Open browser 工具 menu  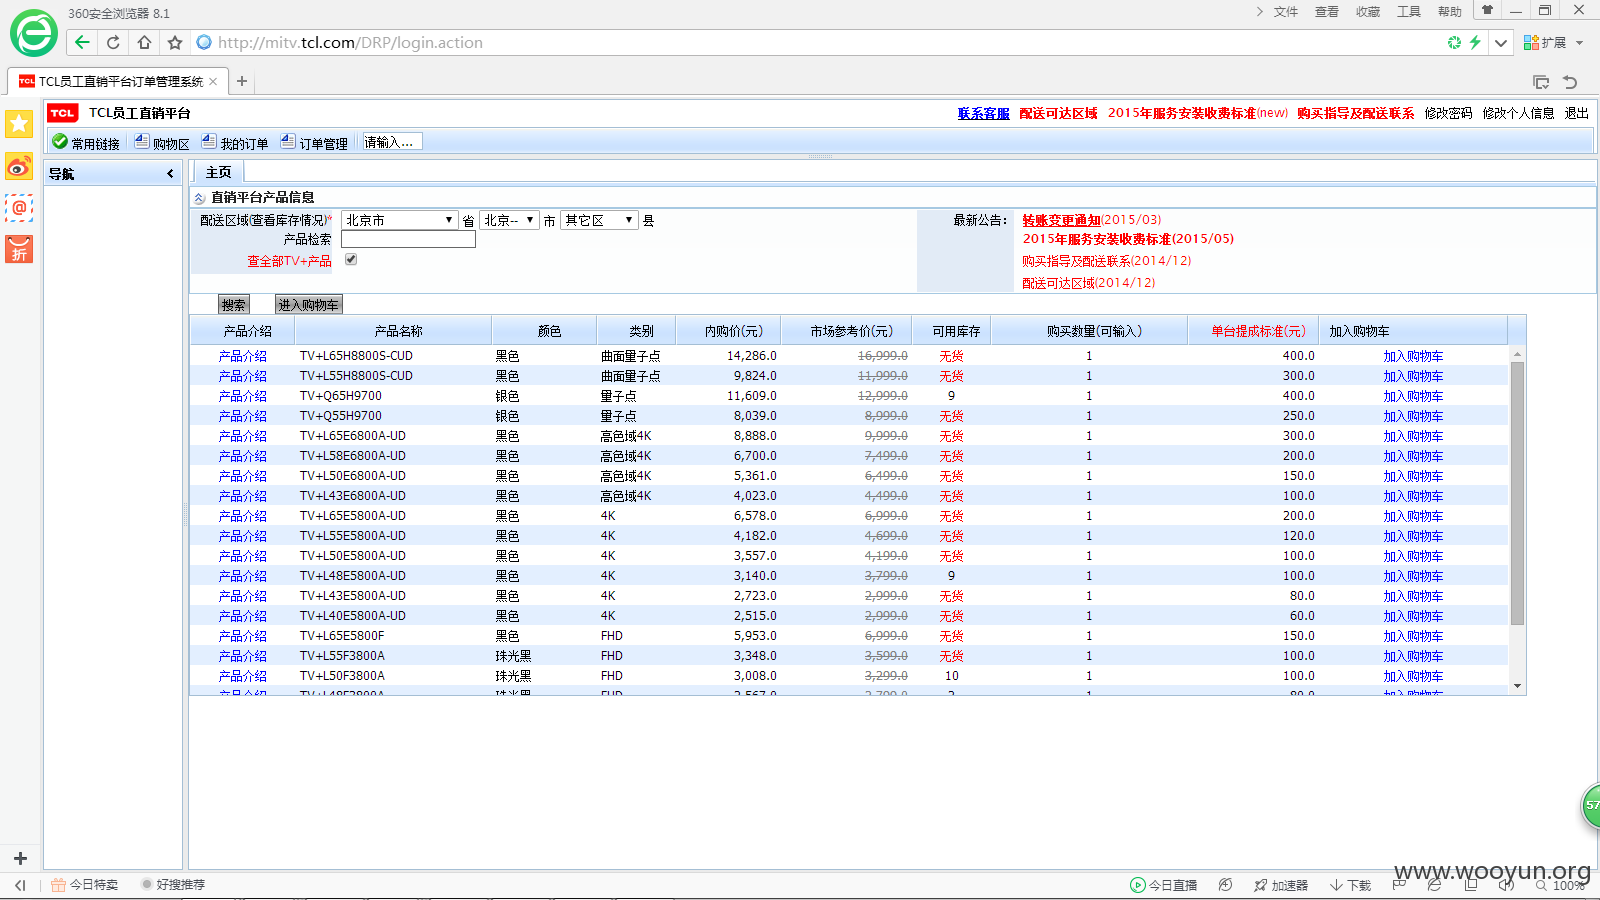pyautogui.click(x=1409, y=12)
